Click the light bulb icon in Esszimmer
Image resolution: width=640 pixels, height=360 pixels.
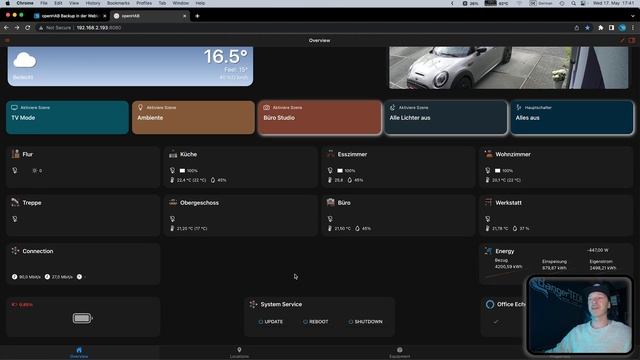pos(330,170)
